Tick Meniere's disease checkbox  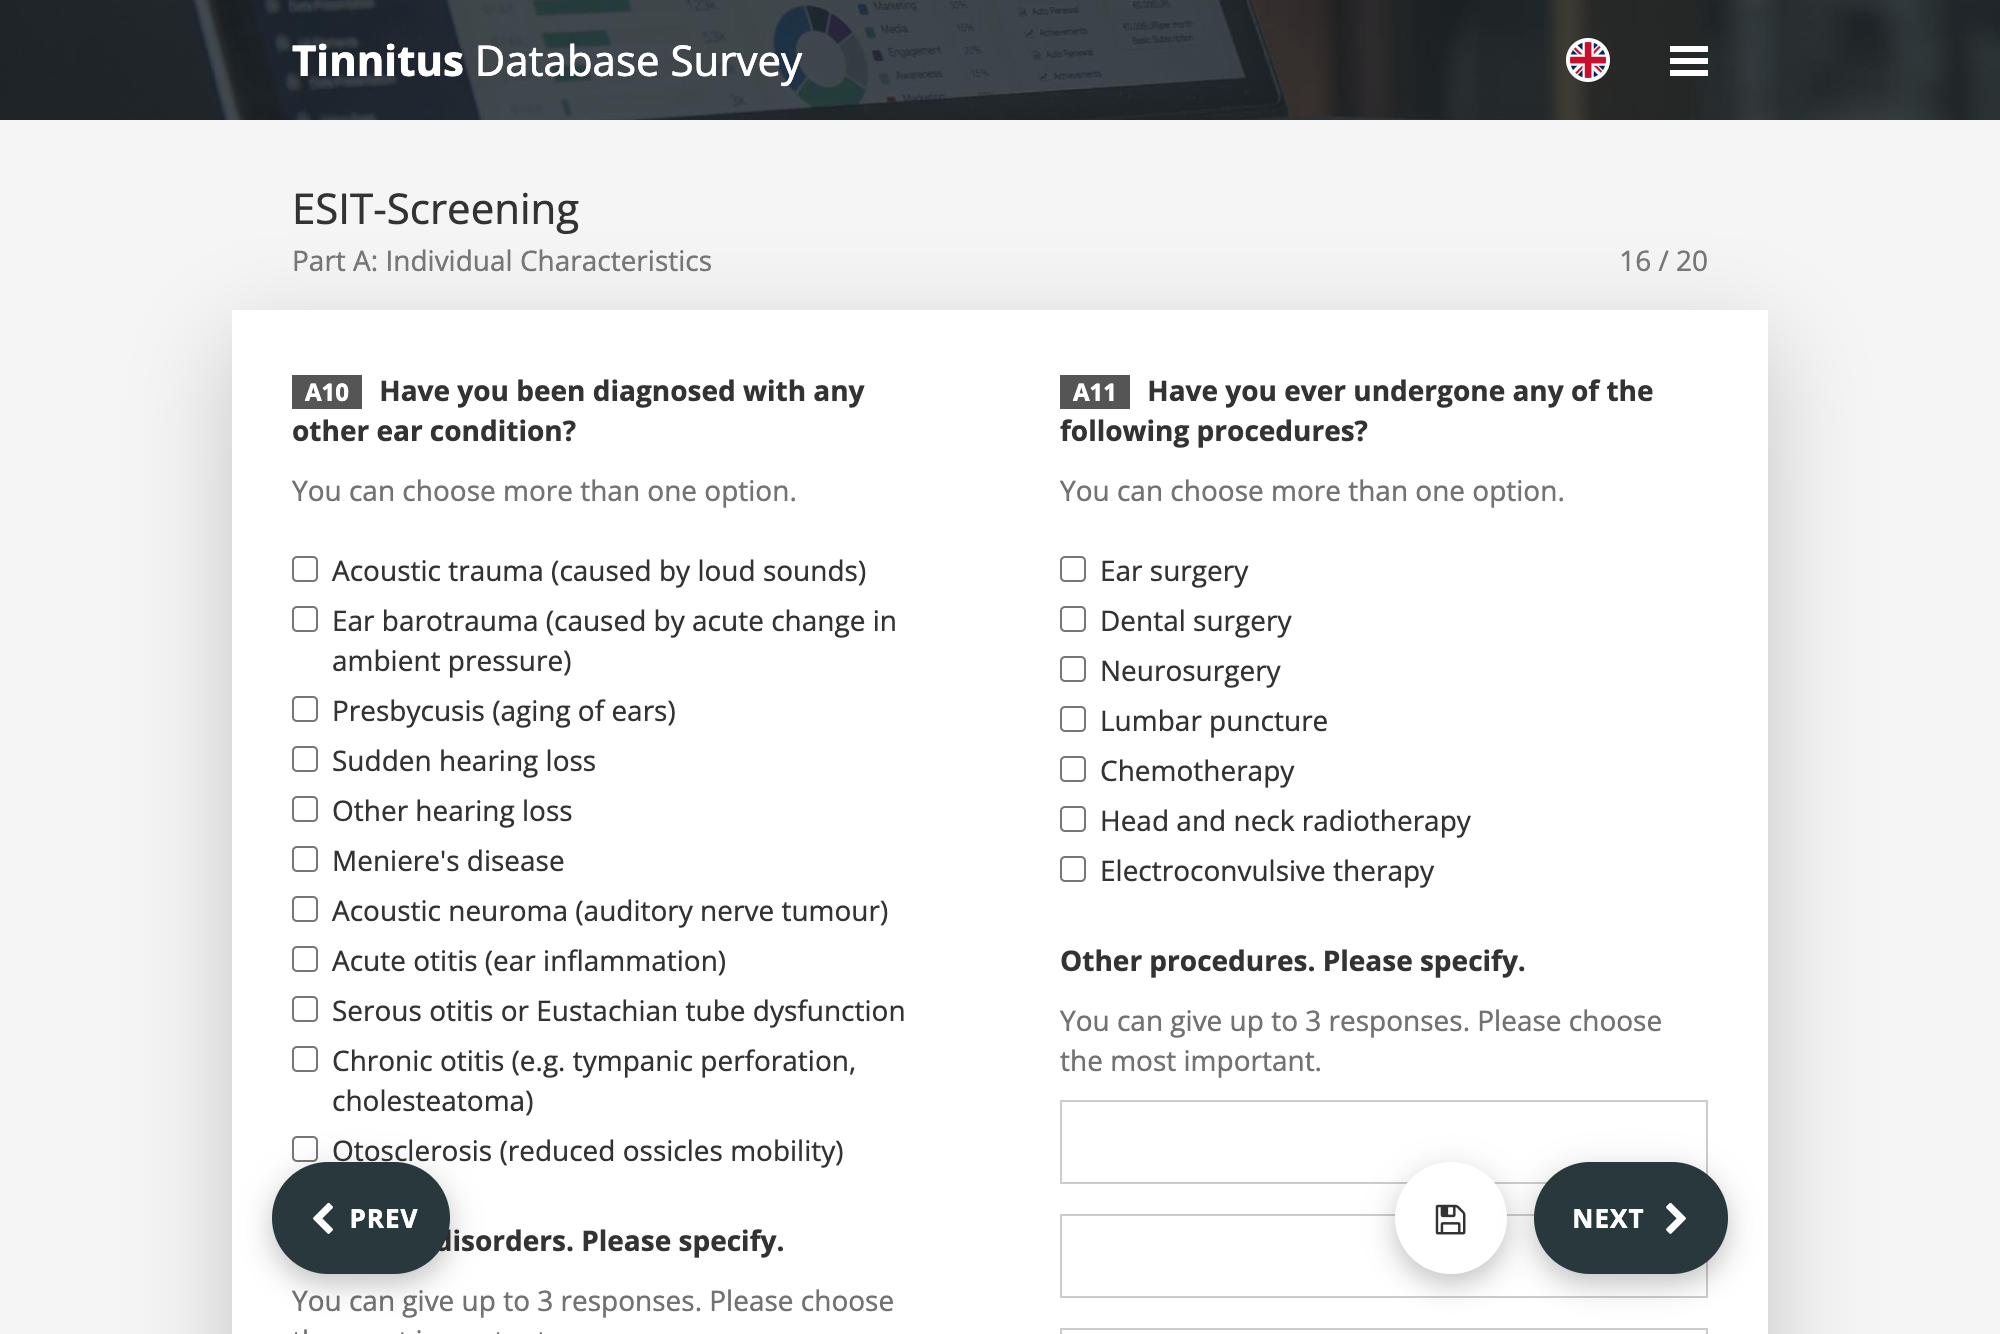(305, 859)
